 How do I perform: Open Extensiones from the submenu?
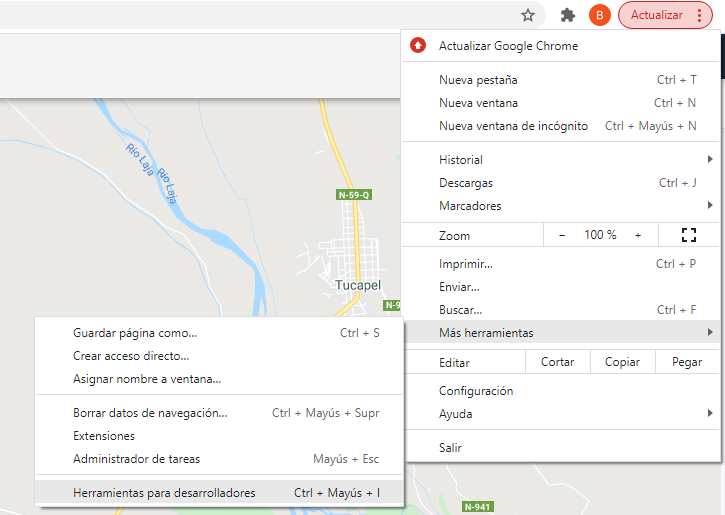(x=220, y=436)
